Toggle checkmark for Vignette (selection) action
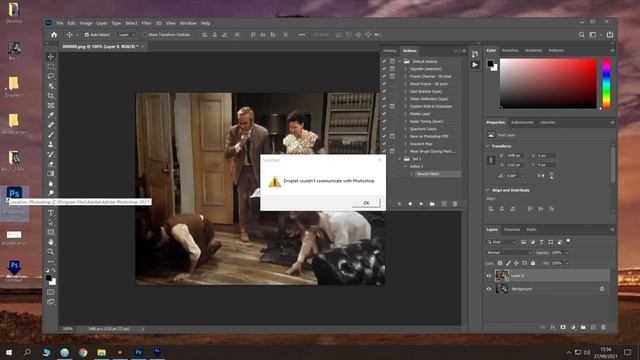 click(x=384, y=69)
